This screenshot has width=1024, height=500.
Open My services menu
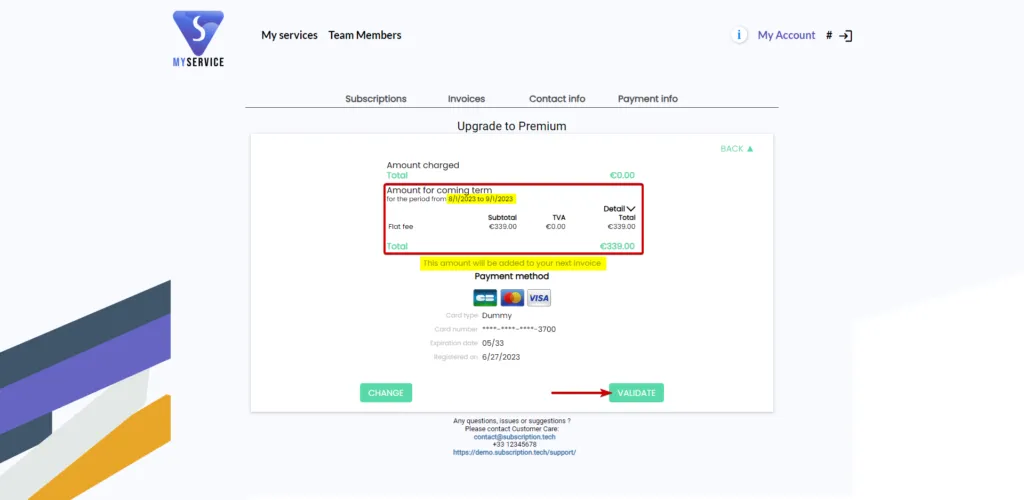[x=289, y=35]
